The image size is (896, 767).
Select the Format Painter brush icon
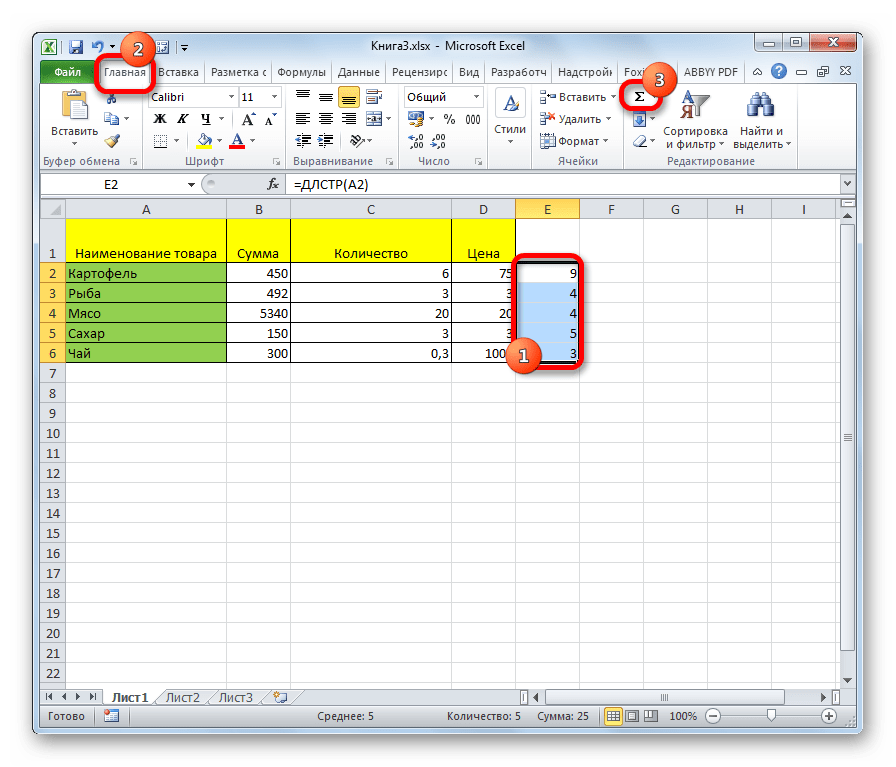coord(112,140)
